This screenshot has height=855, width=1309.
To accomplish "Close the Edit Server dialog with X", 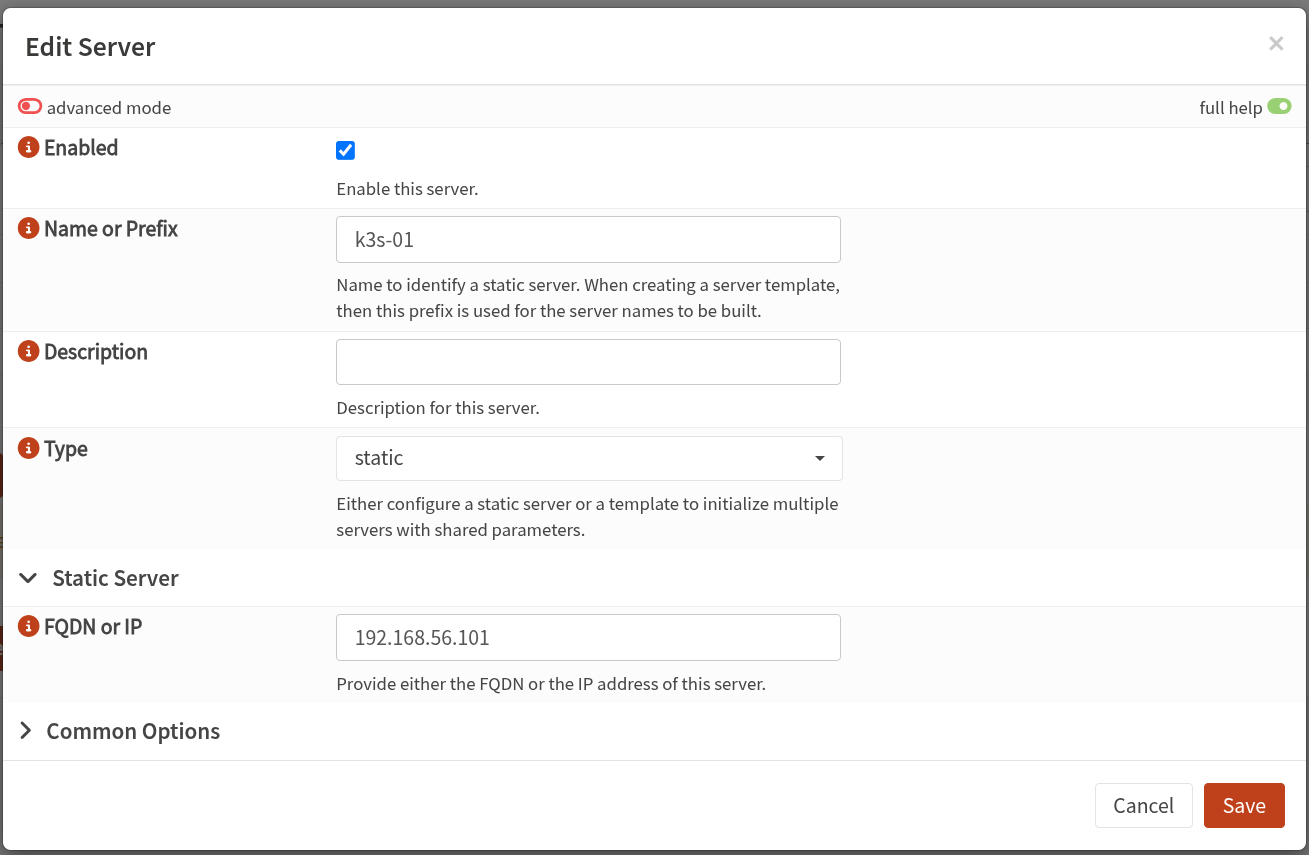I will (x=1275, y=43).
